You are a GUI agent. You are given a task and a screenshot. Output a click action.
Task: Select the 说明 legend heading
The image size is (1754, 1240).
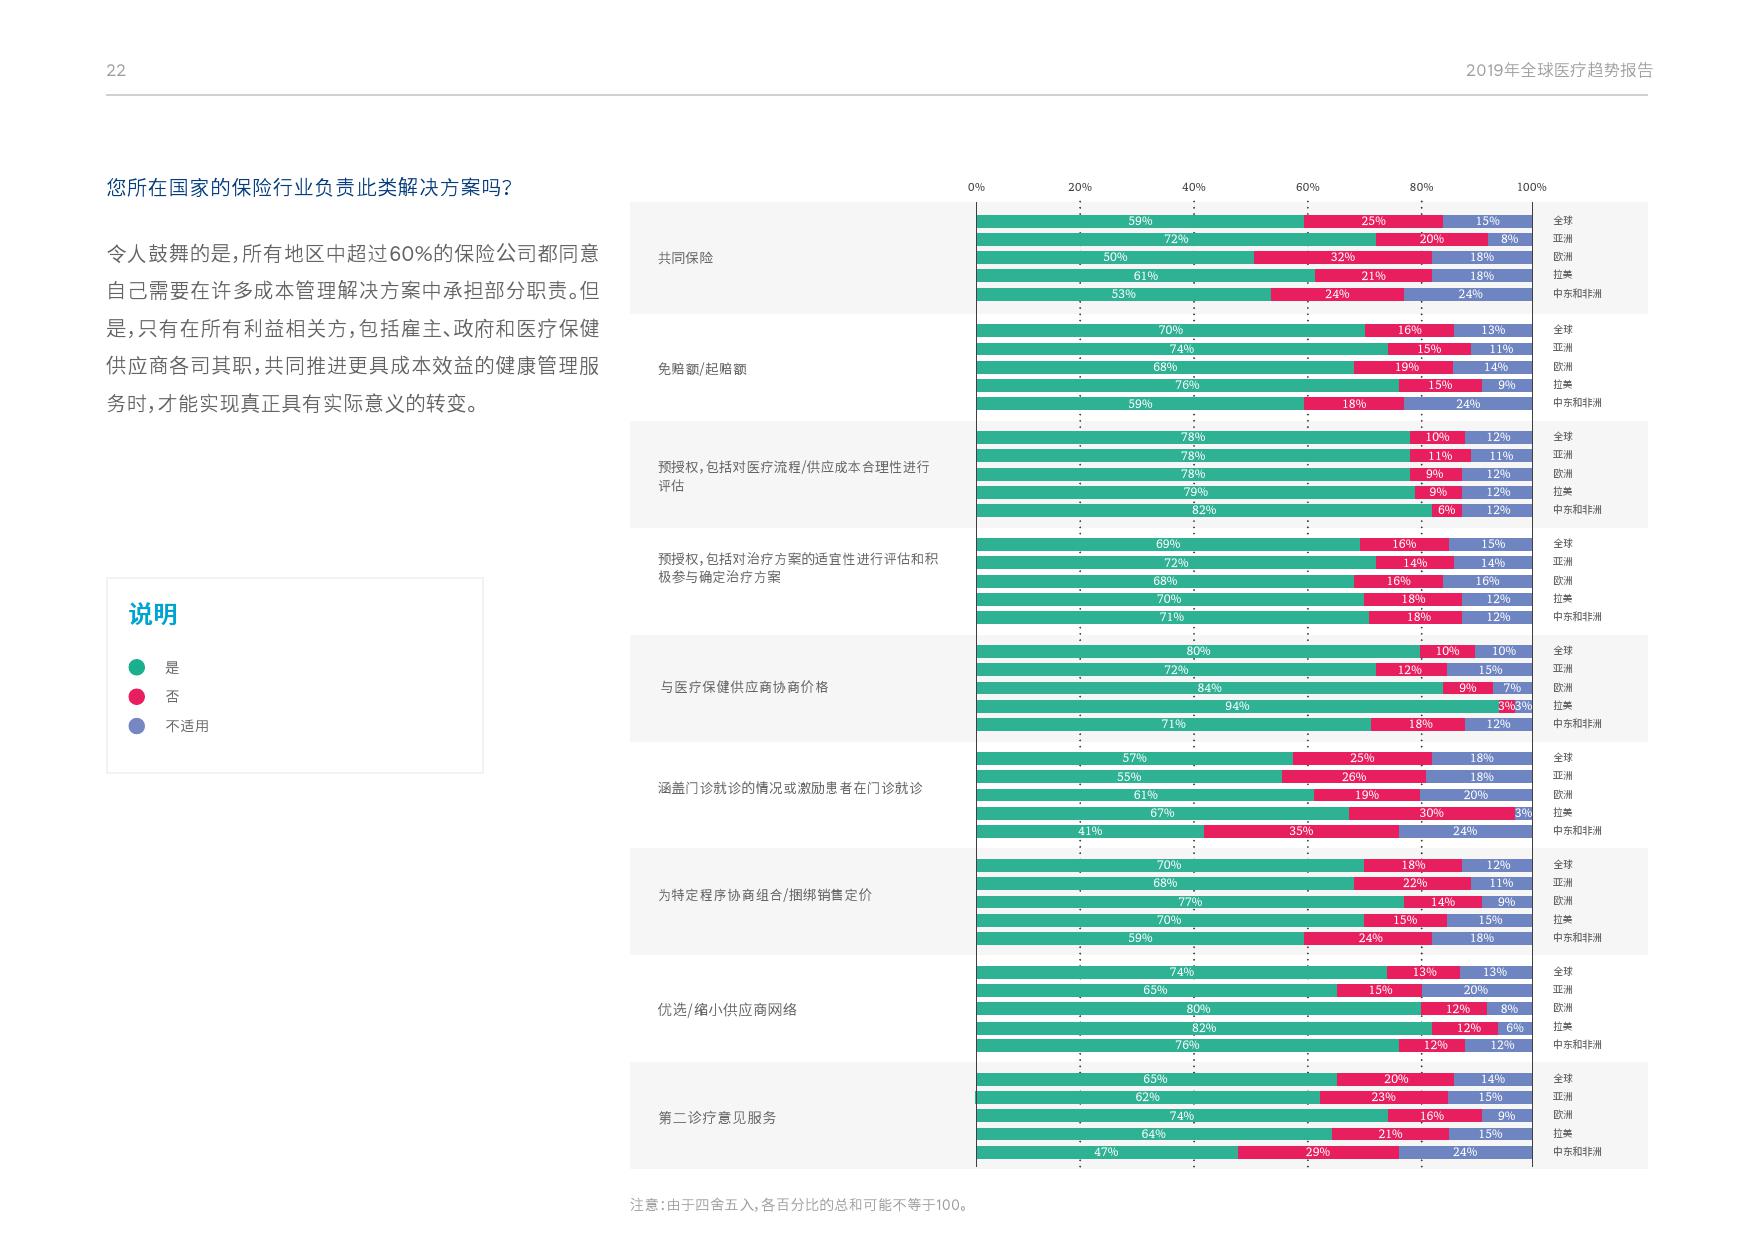pyautogui.click(x=153, y=614)
